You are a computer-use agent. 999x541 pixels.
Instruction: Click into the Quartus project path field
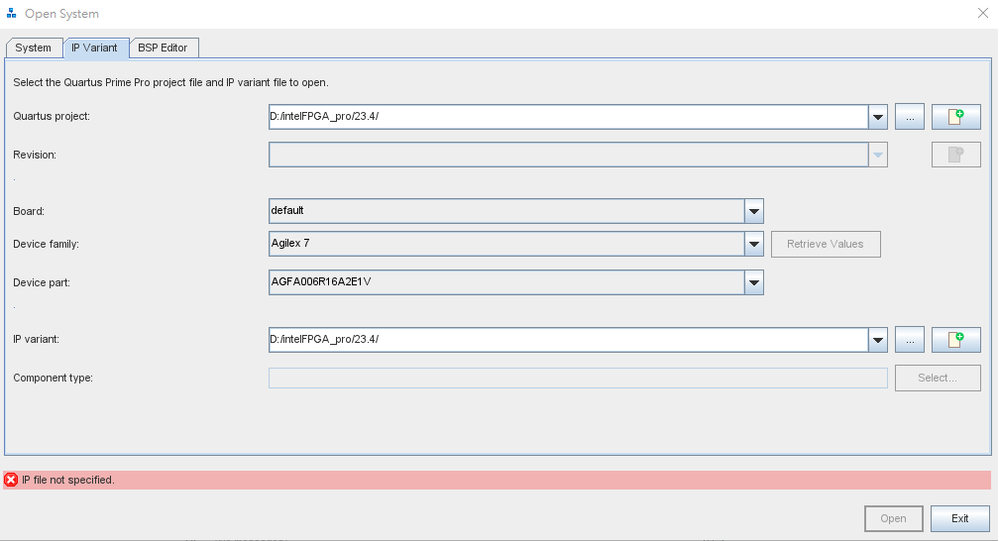pos(566,117)
